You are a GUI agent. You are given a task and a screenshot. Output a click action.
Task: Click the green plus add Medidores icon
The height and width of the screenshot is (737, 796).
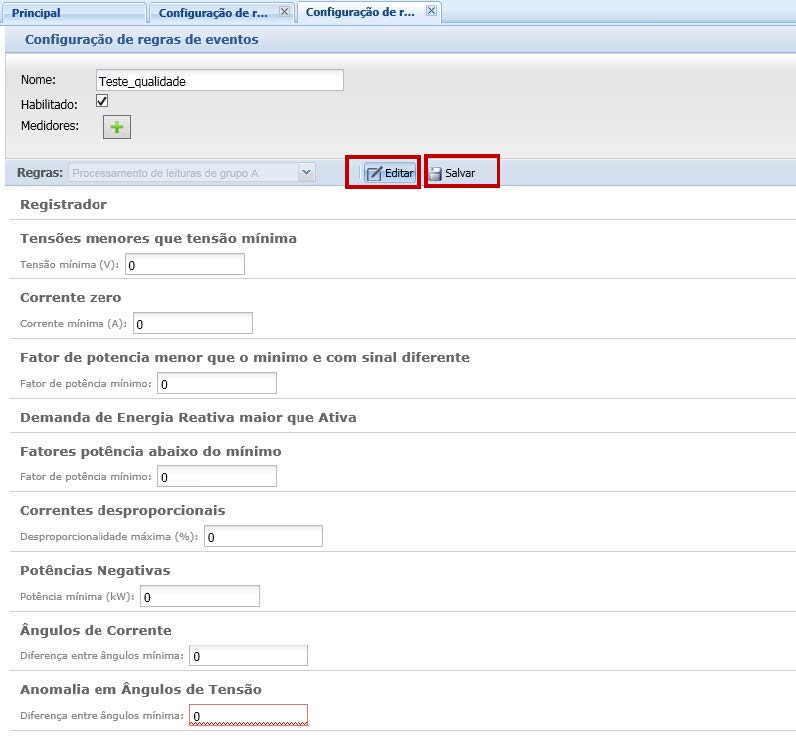tap(117, 128)
